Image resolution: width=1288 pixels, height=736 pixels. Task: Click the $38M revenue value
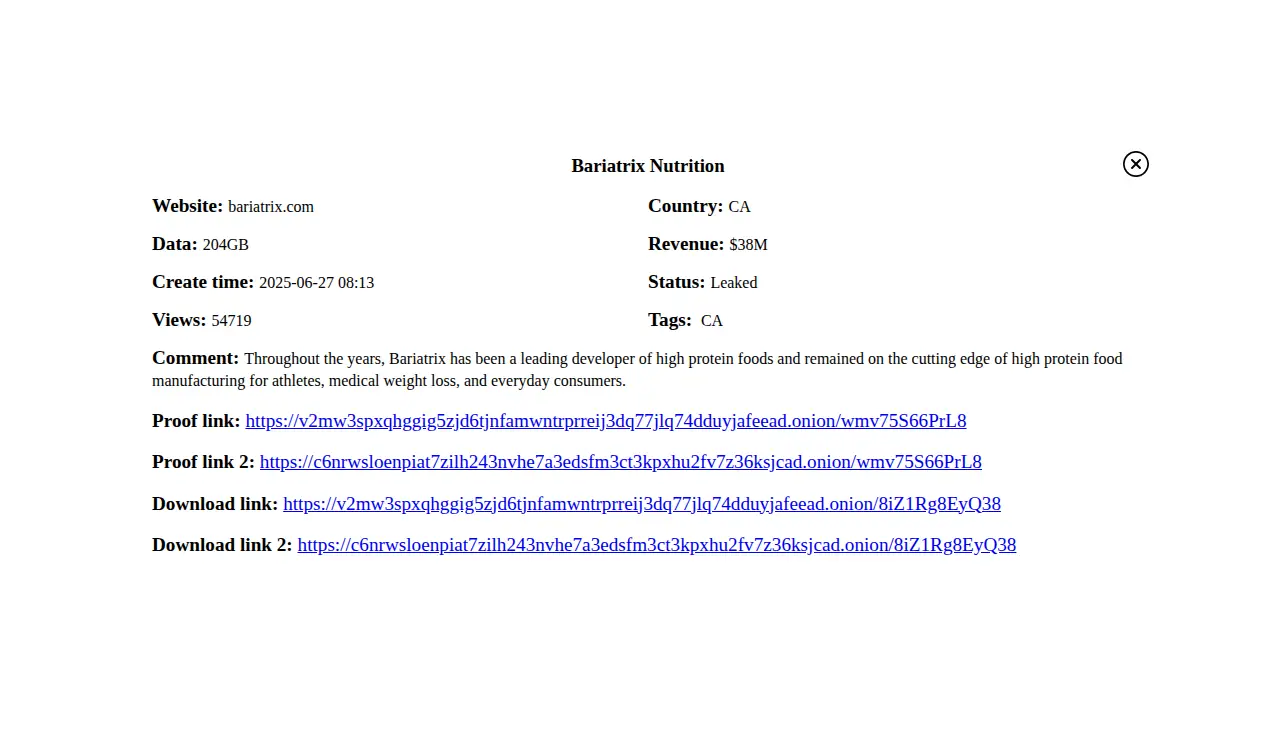tap(748, 245)
